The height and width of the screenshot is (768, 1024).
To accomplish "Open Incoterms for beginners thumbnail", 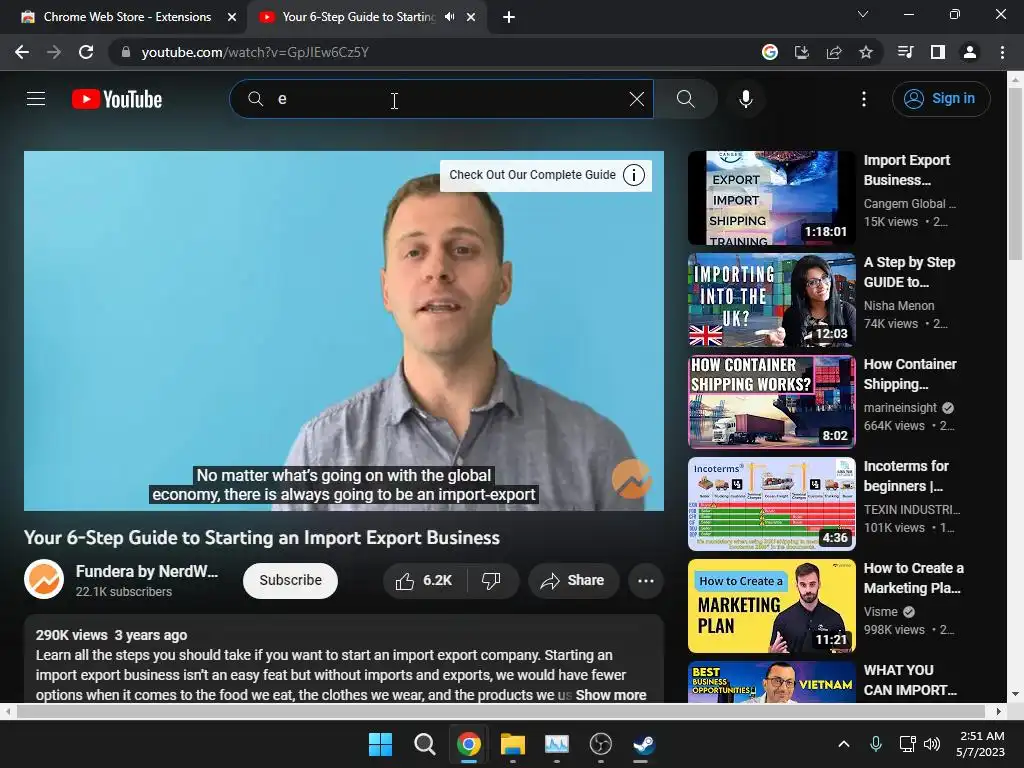I will click(771, 504).
